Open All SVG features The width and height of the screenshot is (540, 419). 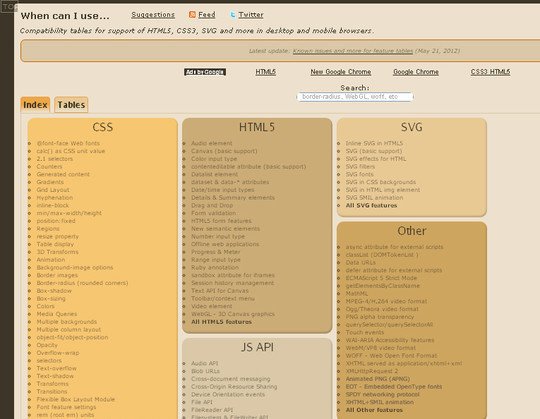point(371,206)
